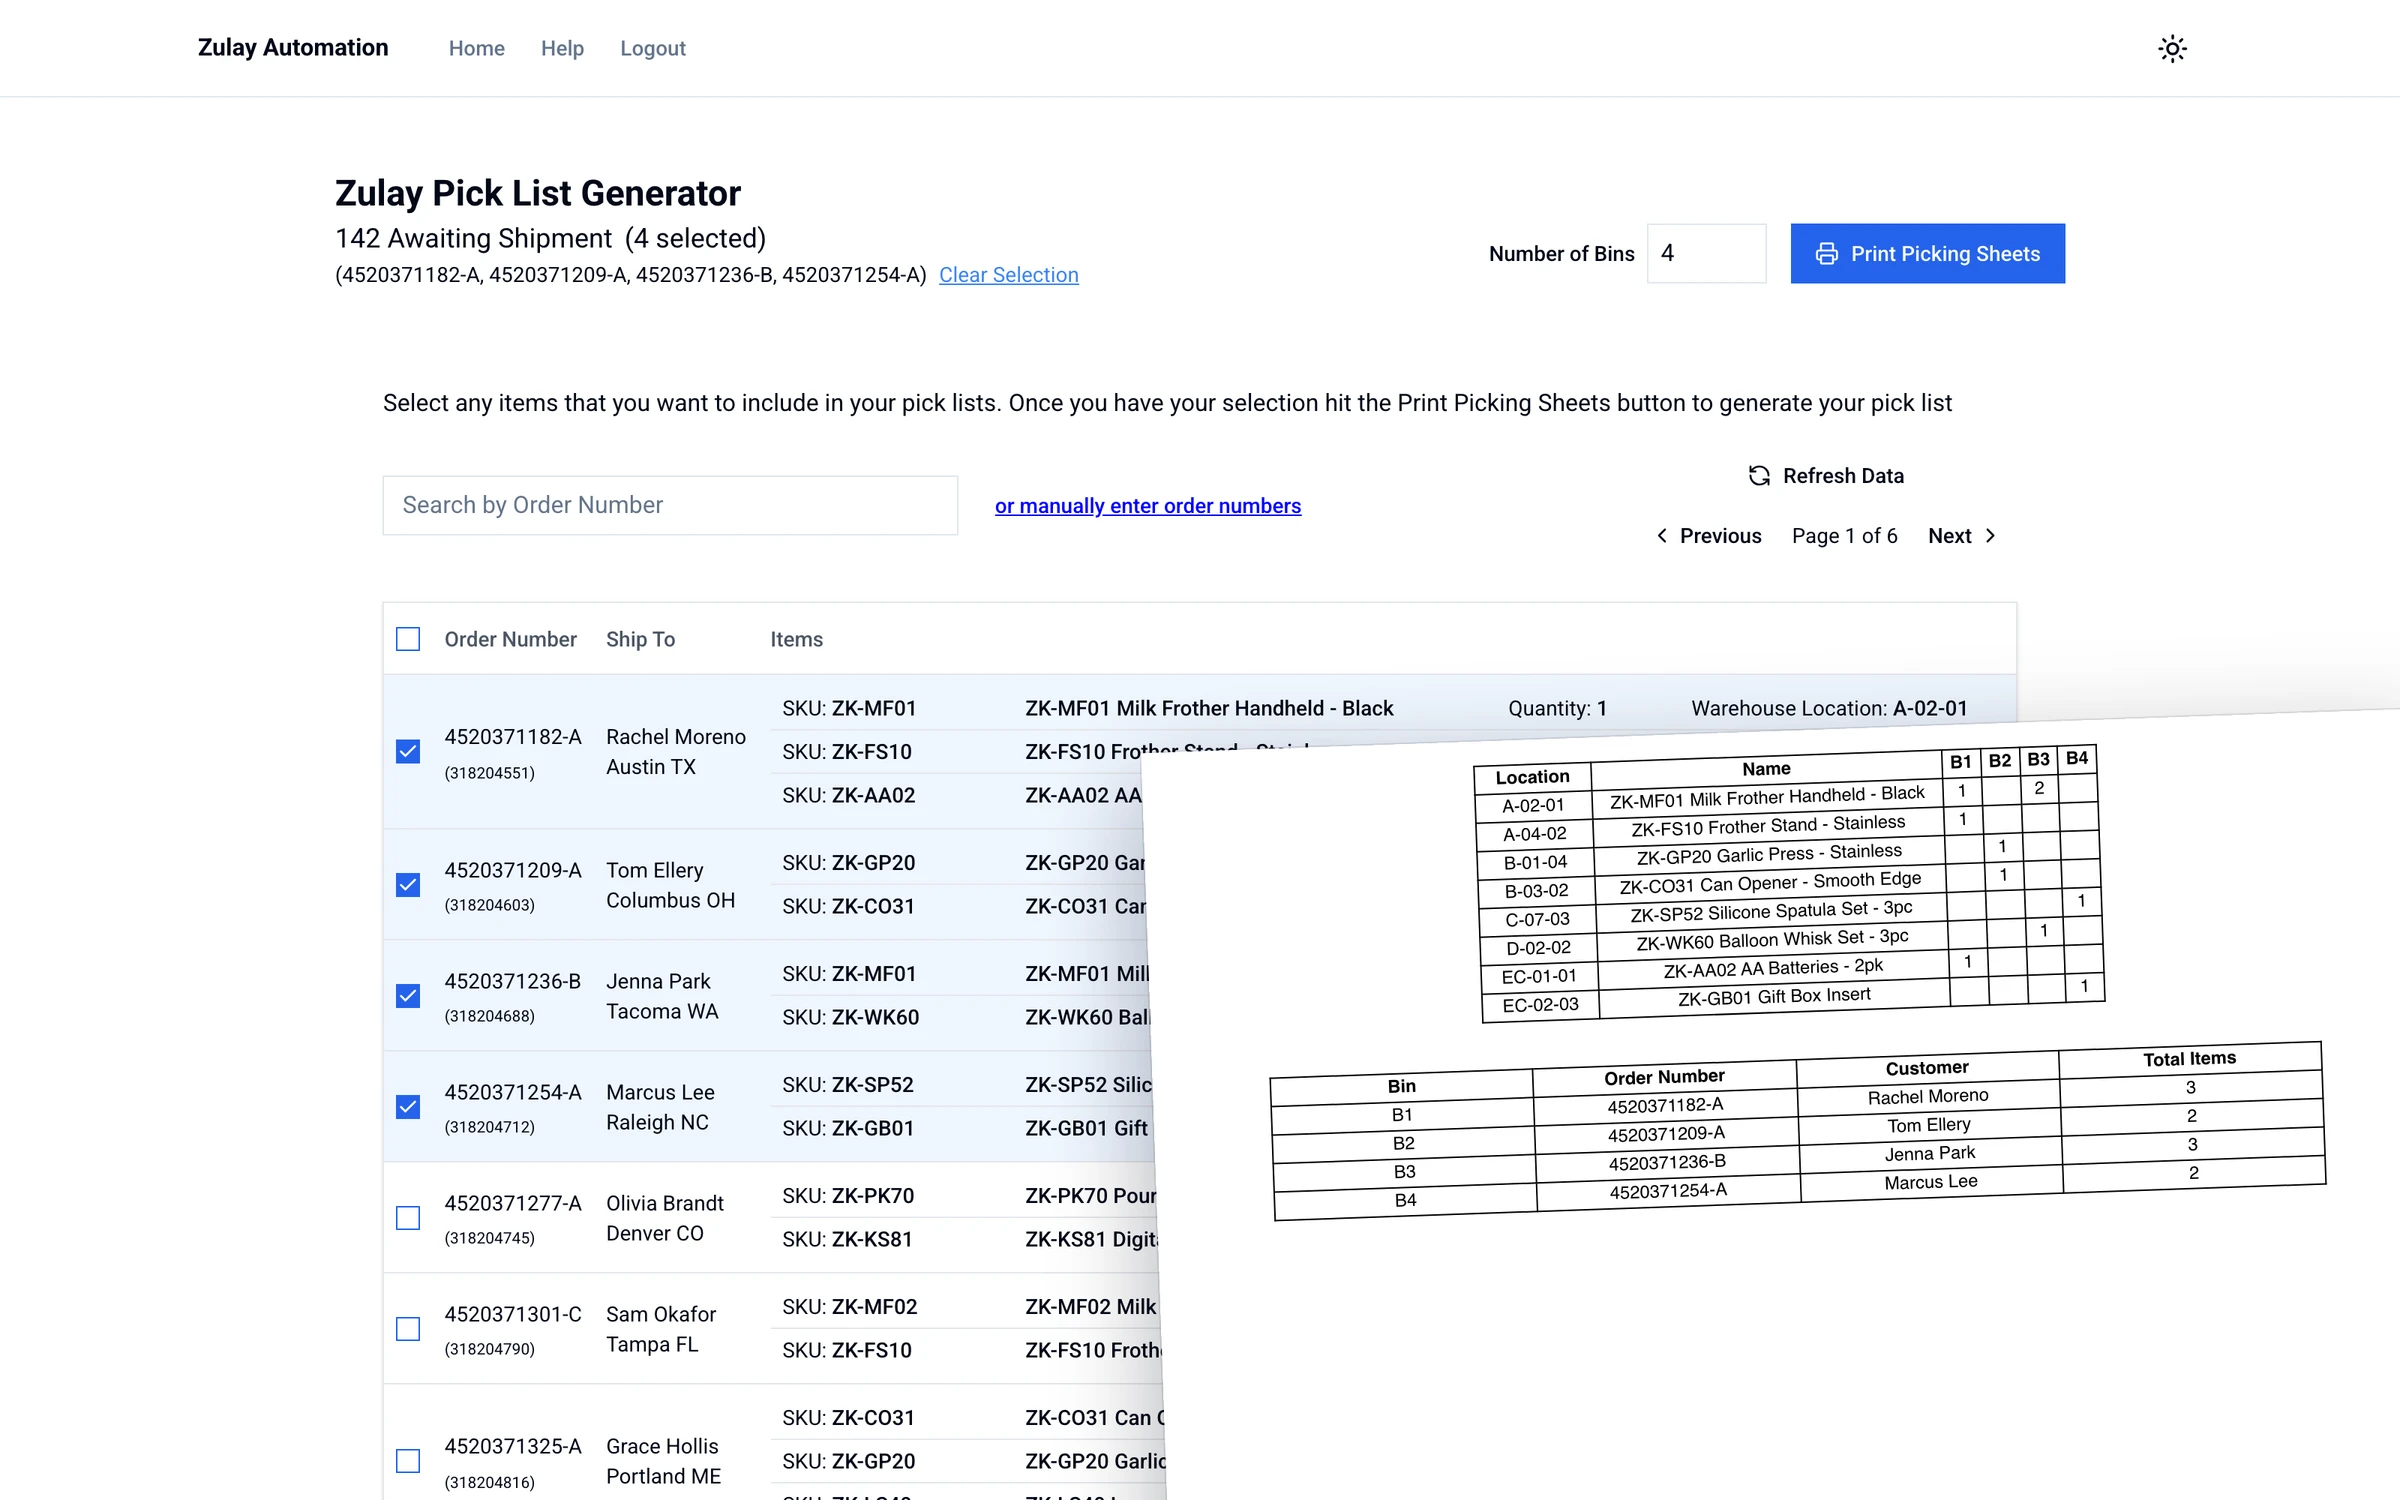Click 'SKU: ZK-SP52' in Marcus Lee's order
This screenshot has height=1500, width=2400.
pyautogui.click(x=848, y=1084)
